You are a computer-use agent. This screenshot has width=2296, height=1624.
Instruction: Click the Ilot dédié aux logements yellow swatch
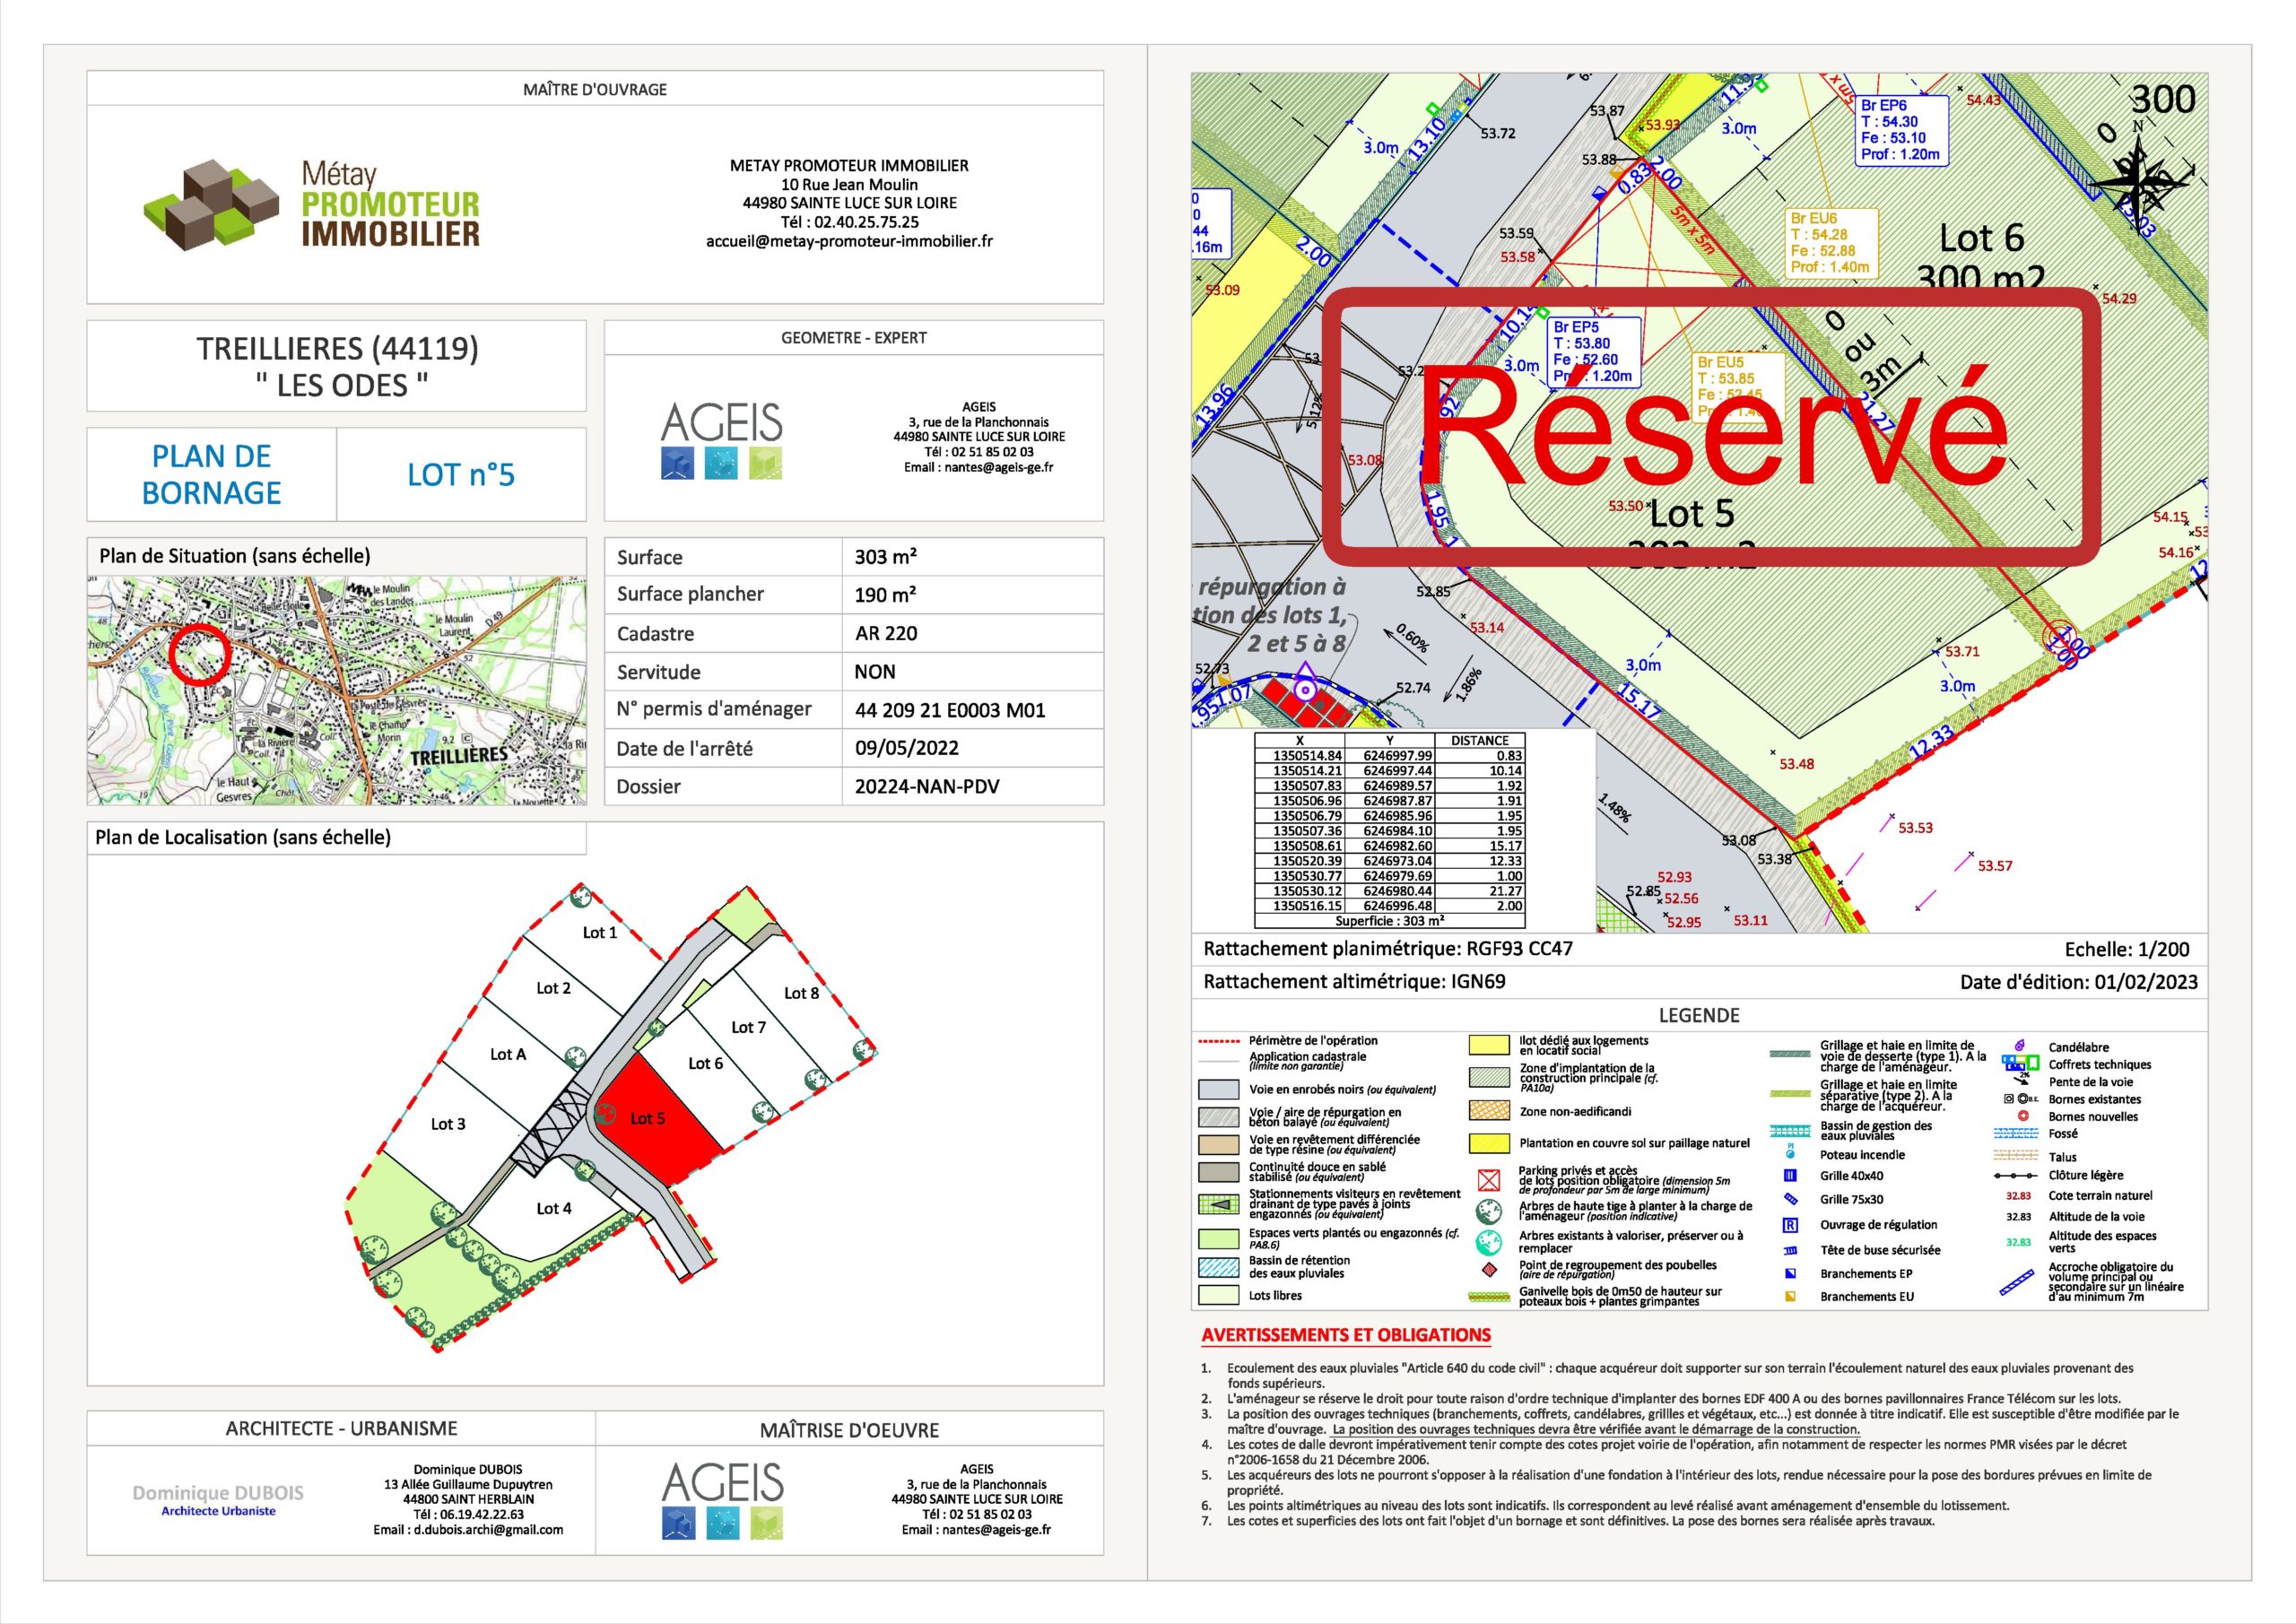[1488, 1045]
